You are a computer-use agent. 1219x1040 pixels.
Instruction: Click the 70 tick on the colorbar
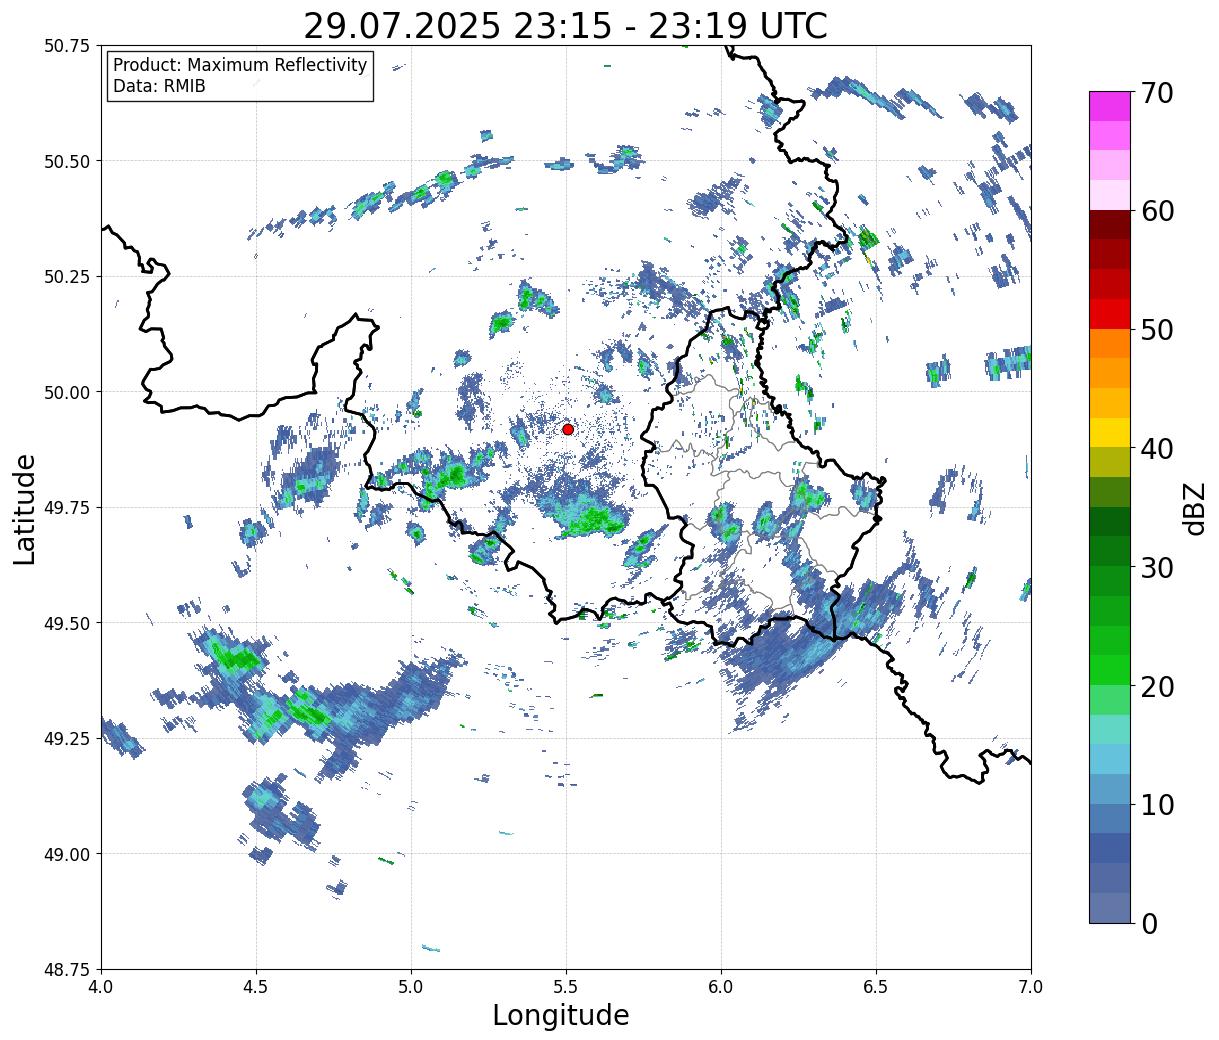[x=1156, y=93]
